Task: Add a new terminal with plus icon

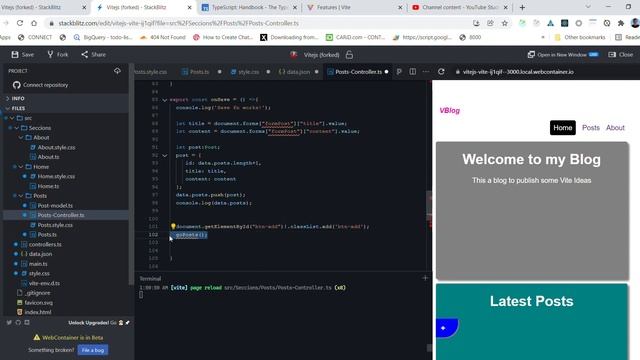Action: point(425,278)
